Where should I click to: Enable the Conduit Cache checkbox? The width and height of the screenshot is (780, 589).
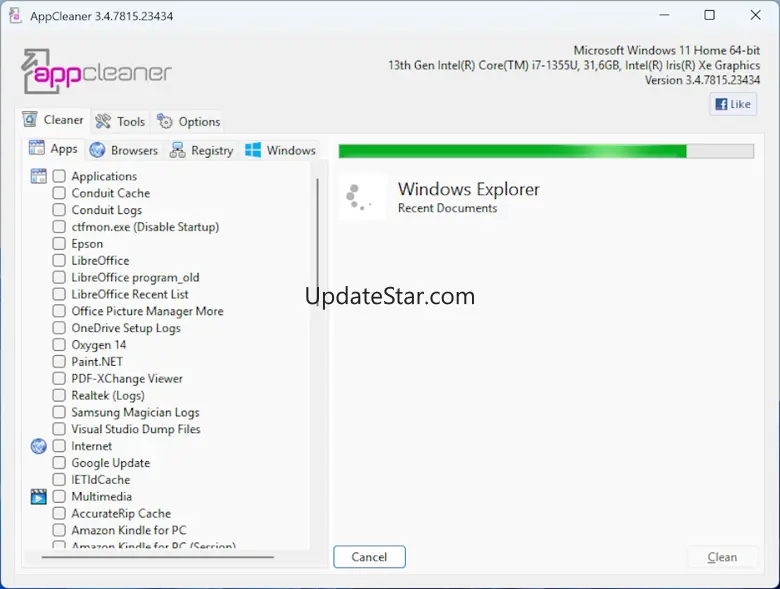(59, 193)
